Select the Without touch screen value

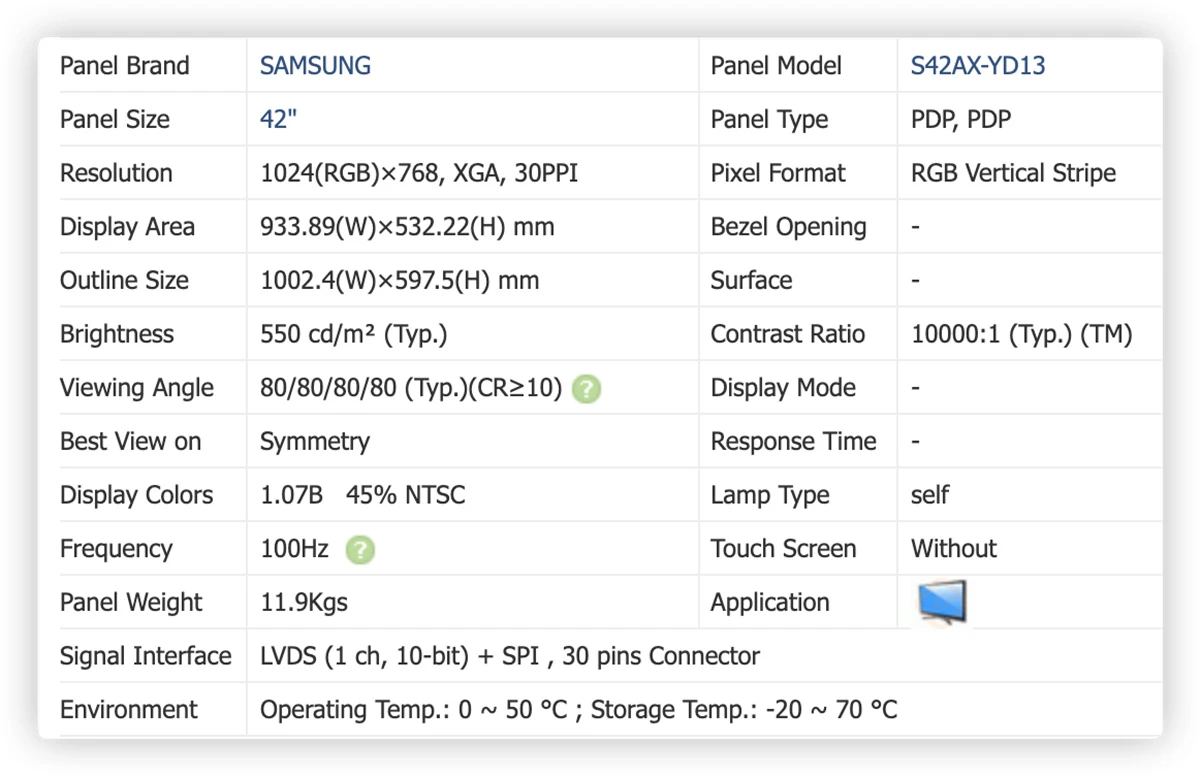pyautogui.click(x=954, y=549)
